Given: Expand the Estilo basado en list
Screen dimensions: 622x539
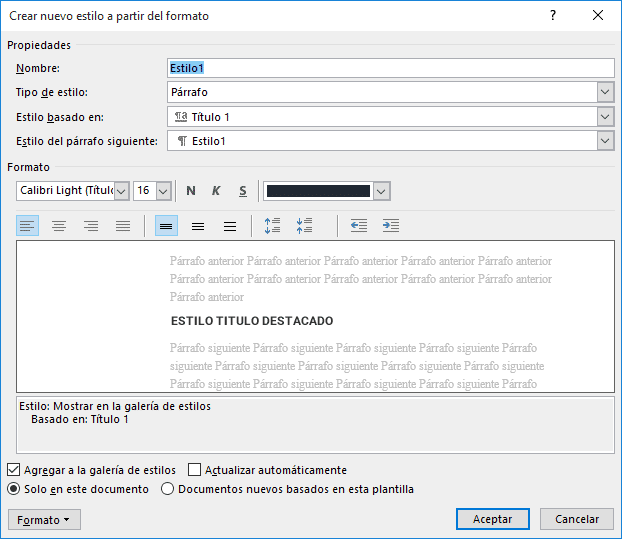Looking at the screenshot, I should pyautogui.click(x=605, y=117).
